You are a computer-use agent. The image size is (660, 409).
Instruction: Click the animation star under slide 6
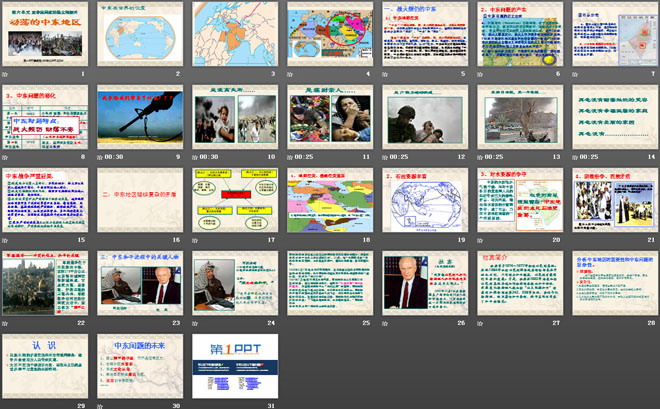click(480, 74)
